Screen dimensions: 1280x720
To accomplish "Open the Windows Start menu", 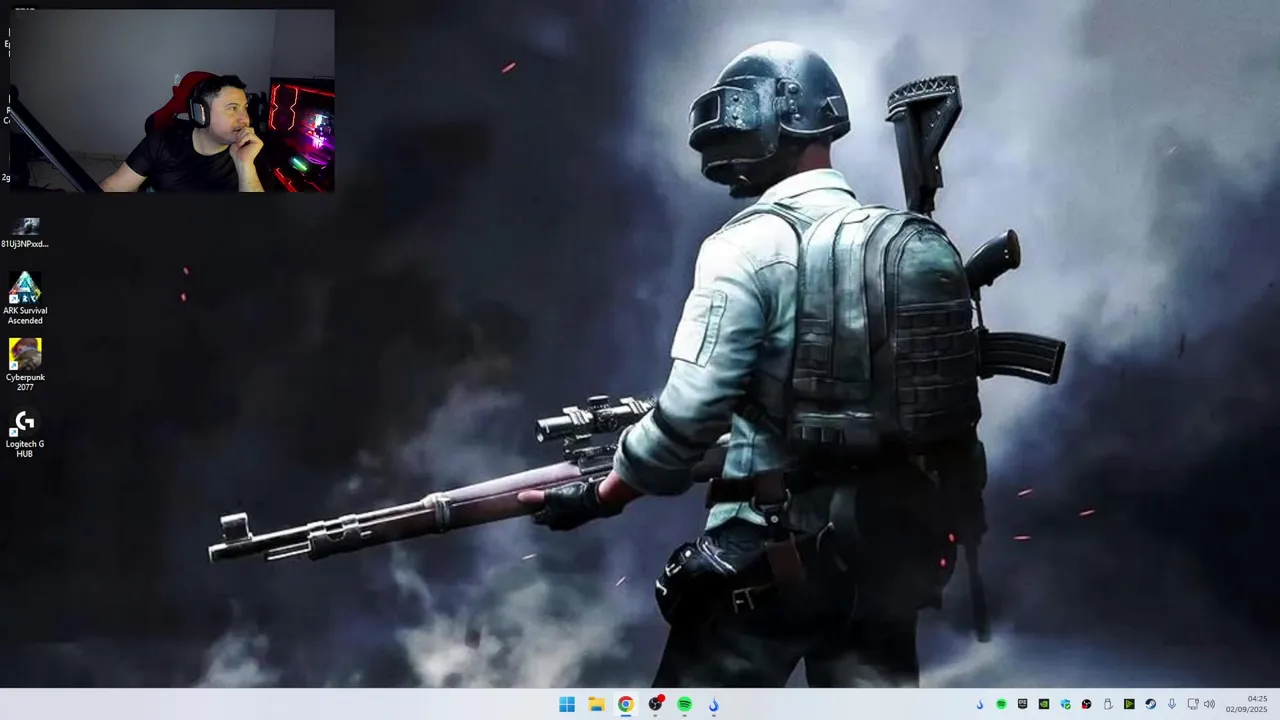I will [x=567, y=704].
